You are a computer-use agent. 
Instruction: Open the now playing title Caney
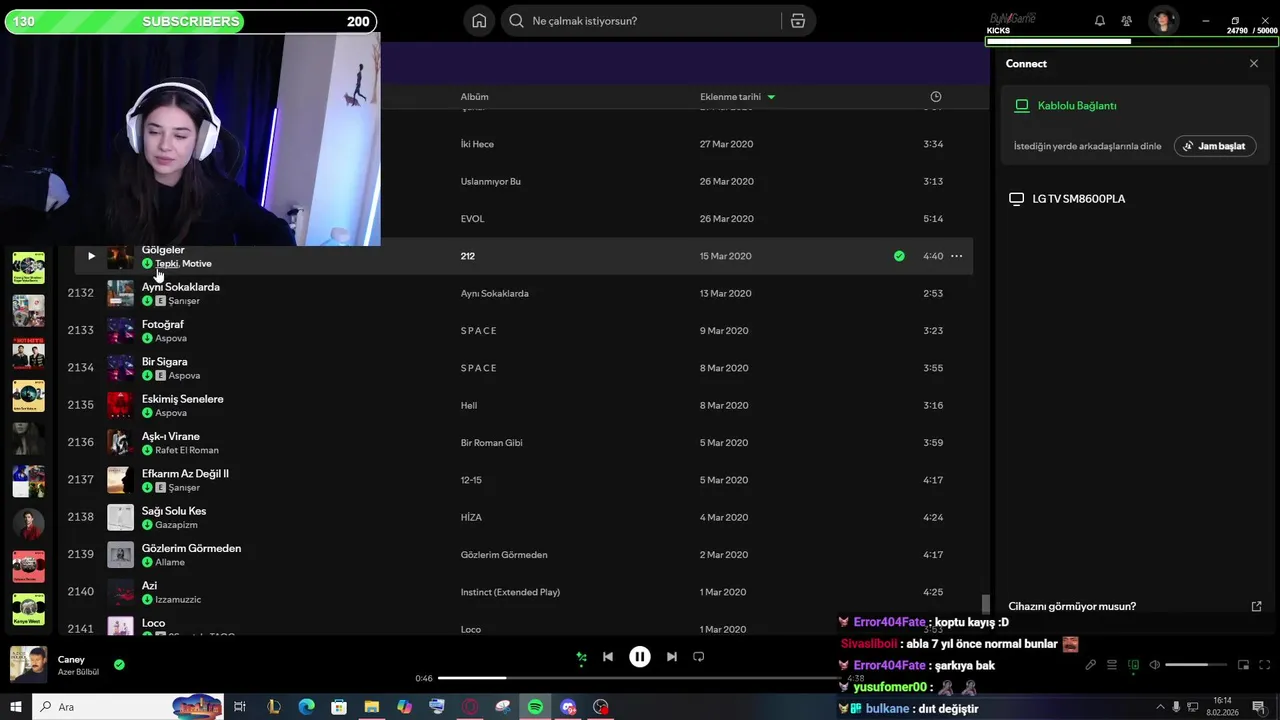(71, 659)
